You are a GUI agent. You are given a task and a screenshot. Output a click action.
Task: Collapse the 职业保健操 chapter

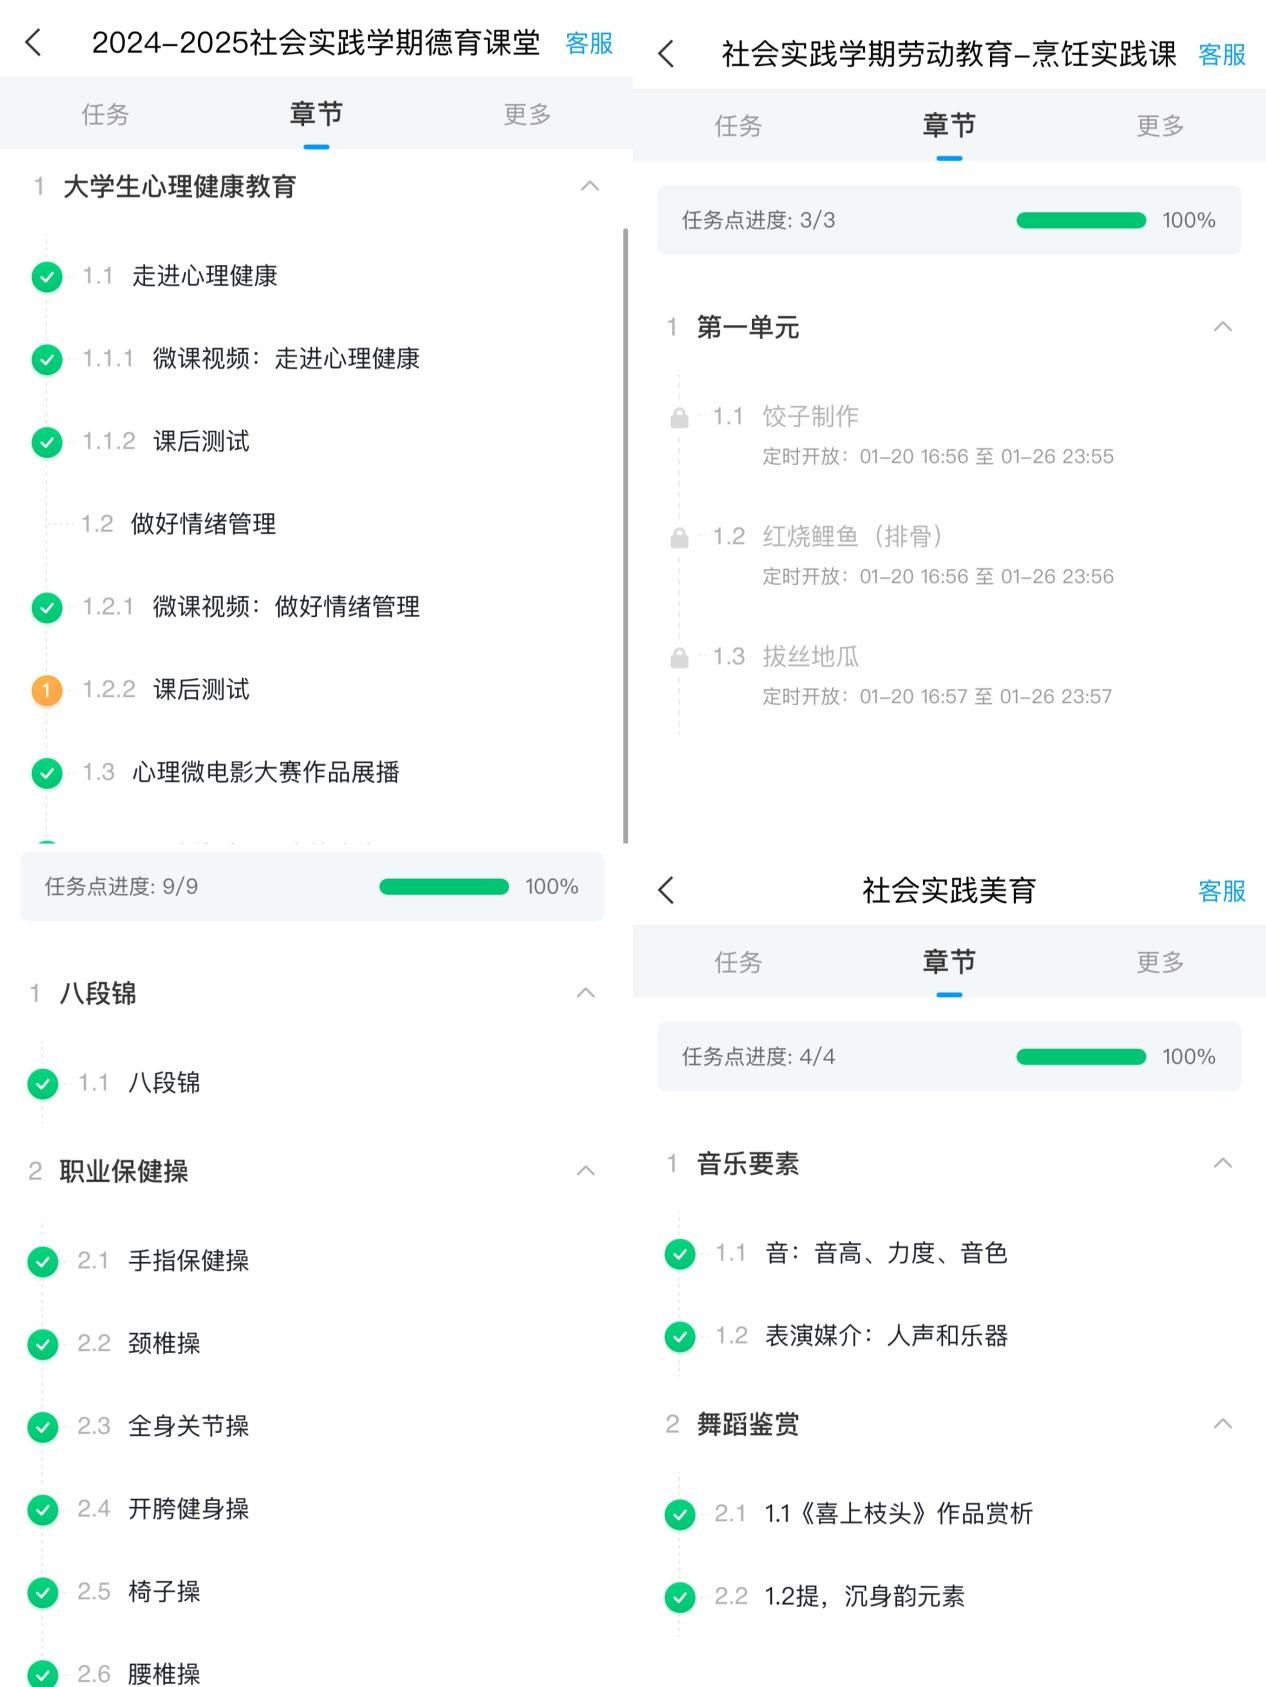pos(586,1170)
